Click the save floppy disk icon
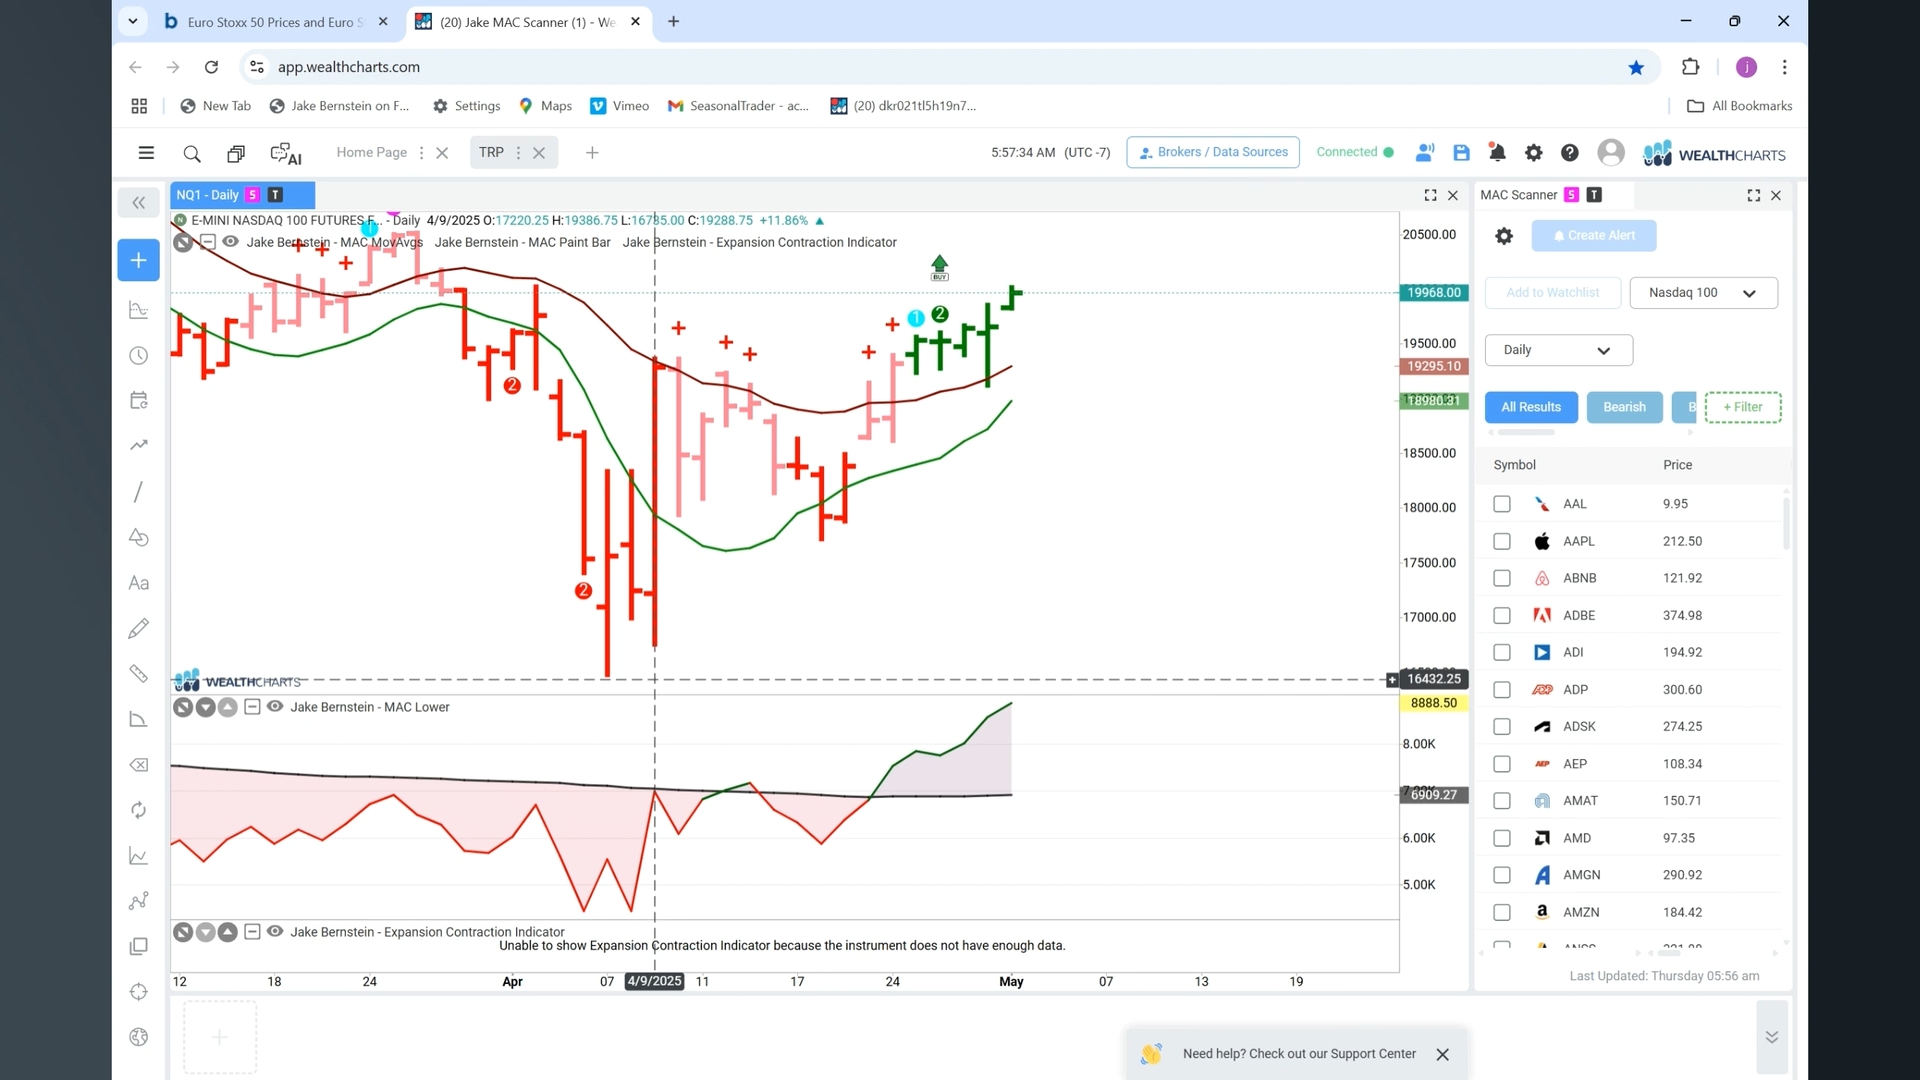Viewport: 1920px width, 1080px height. (x=1461, y=152)
